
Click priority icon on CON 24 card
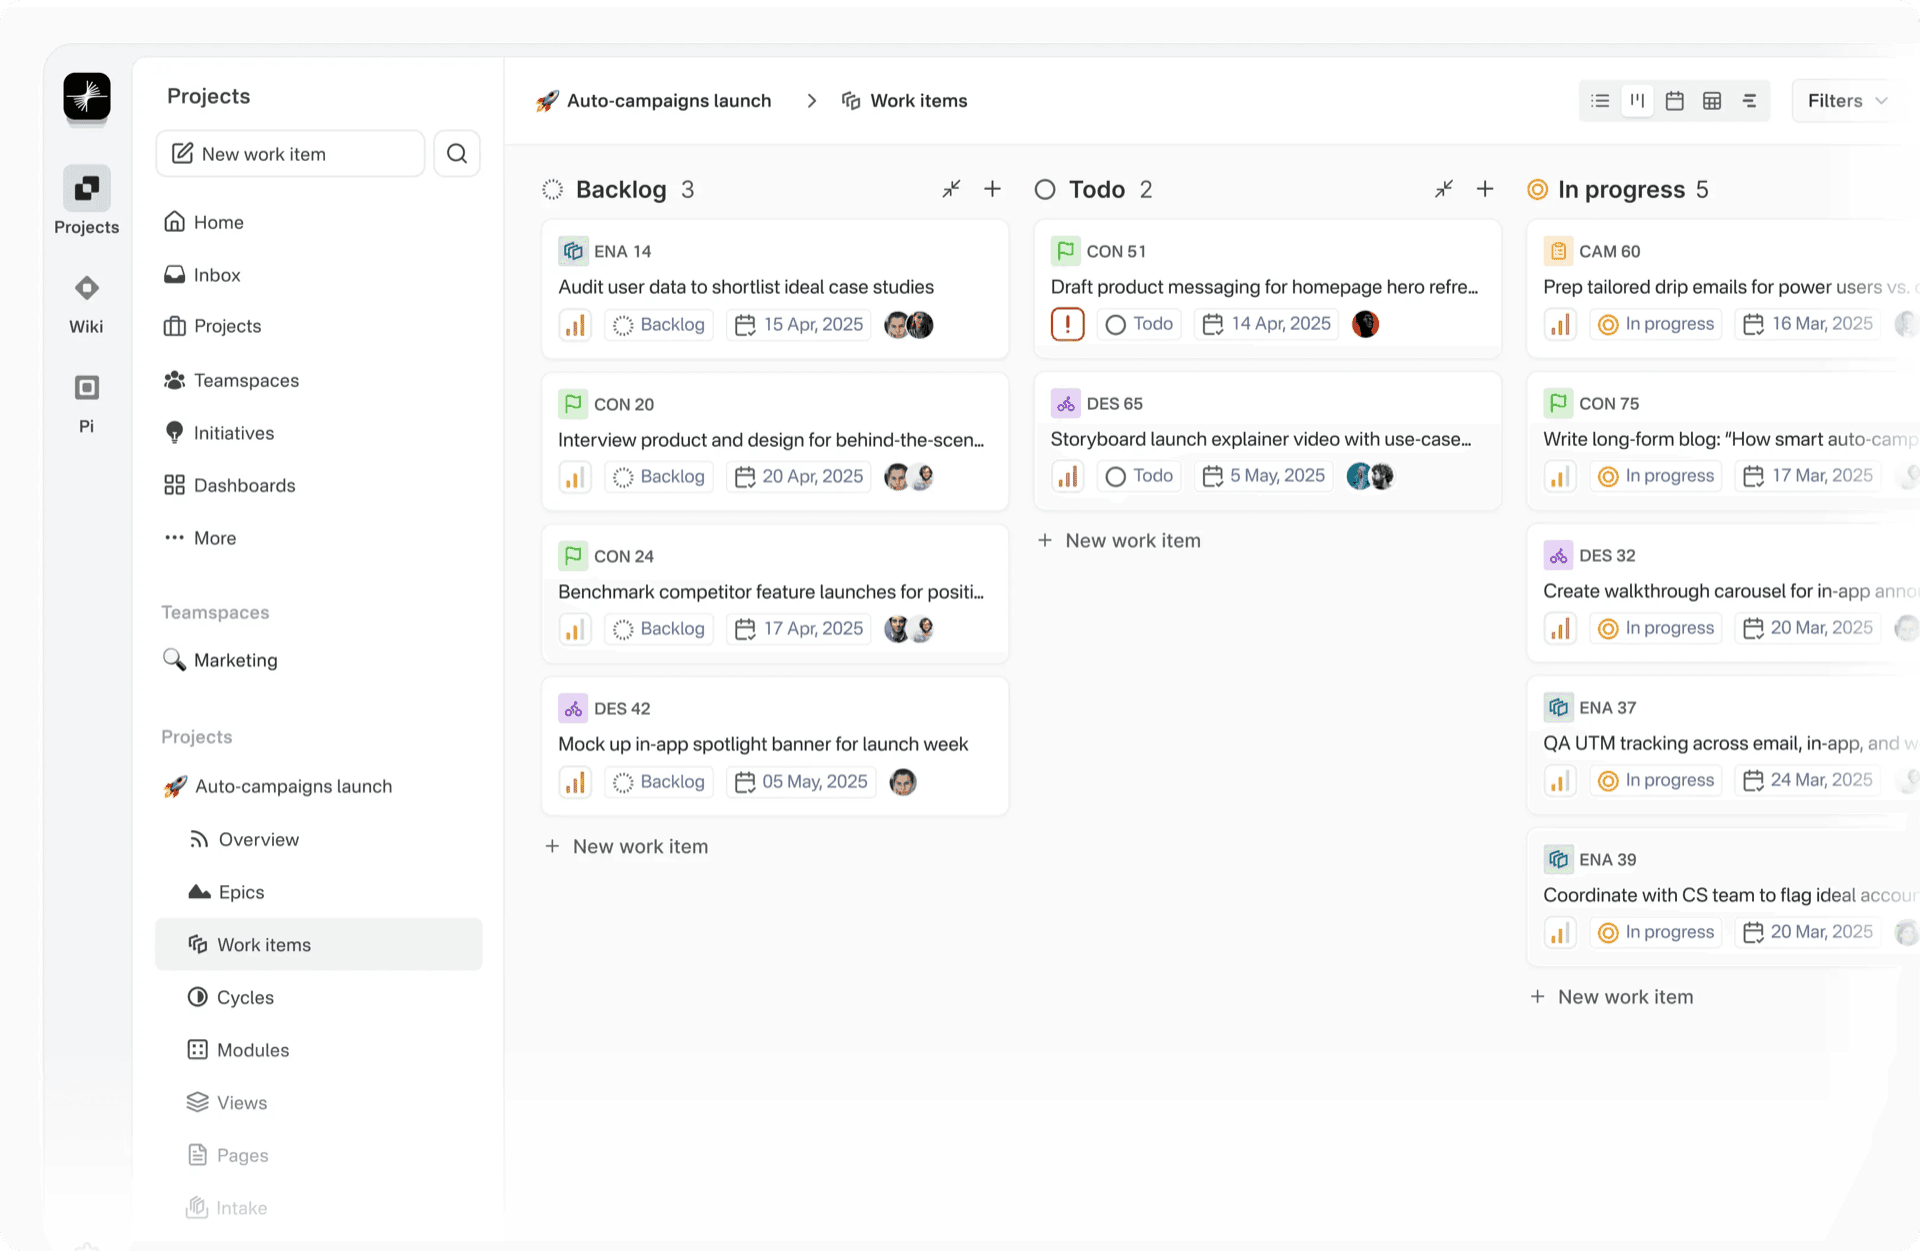[x=575, y=629]
